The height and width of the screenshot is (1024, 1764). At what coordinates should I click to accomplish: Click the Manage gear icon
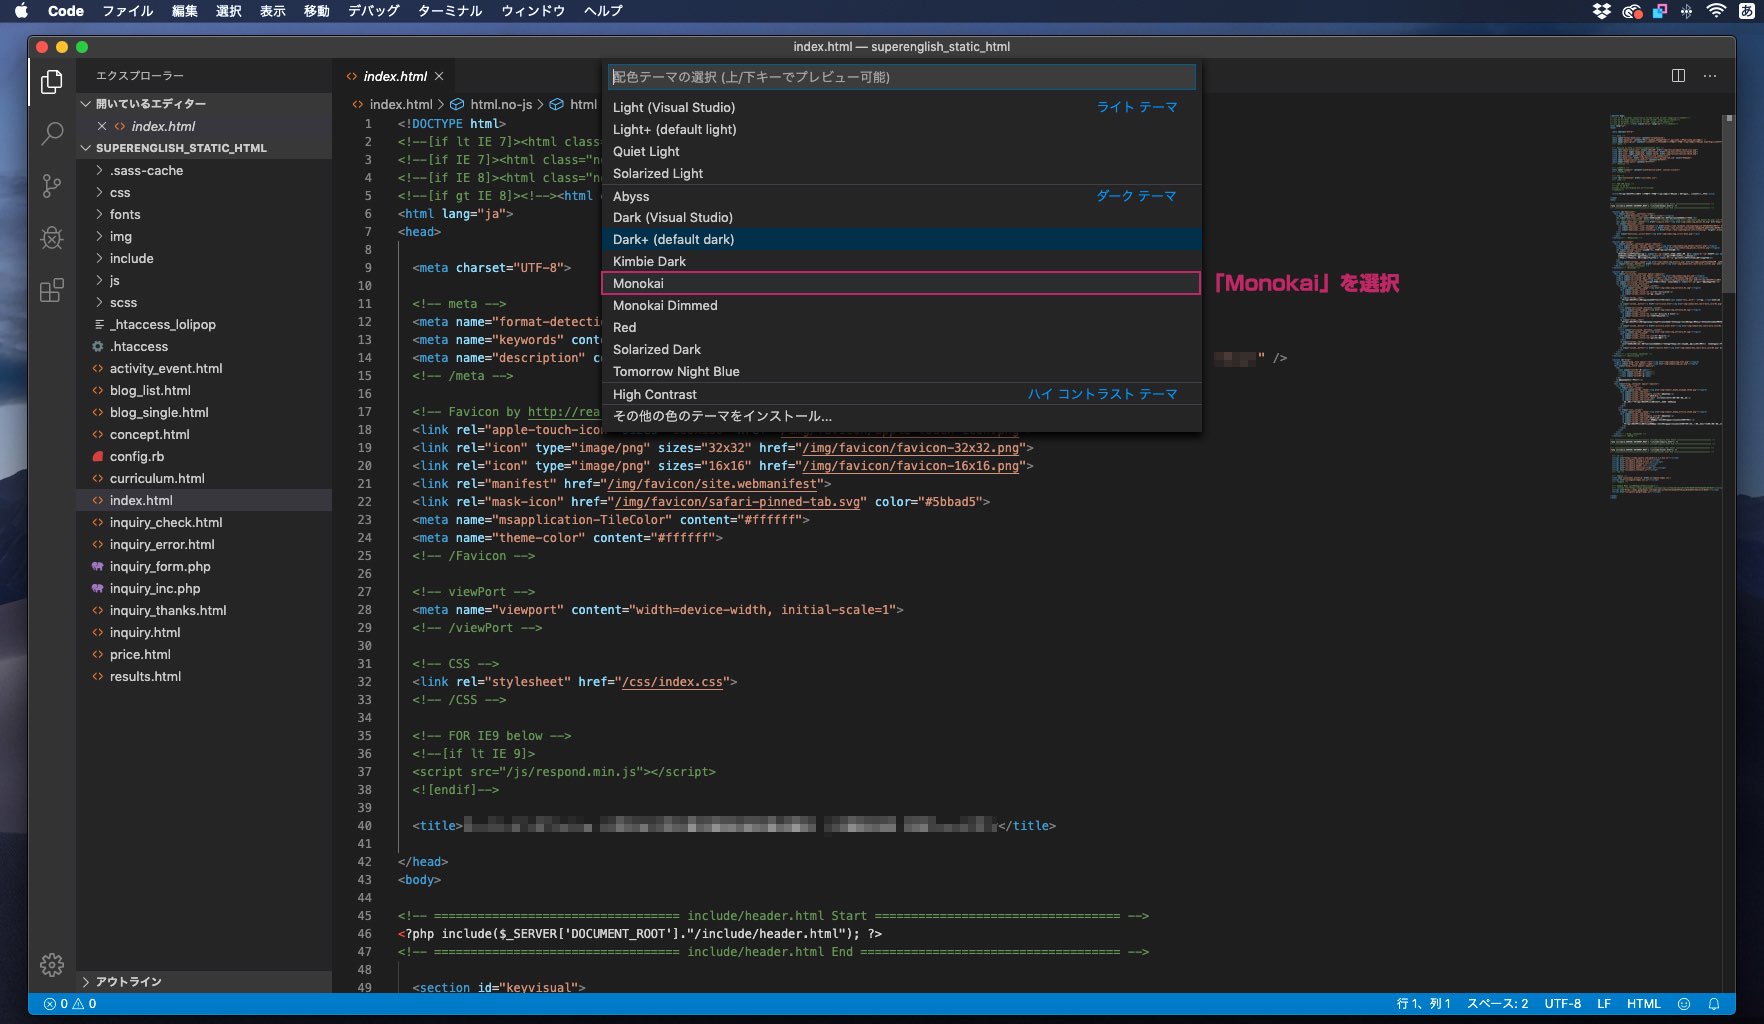[x=52, y=964]
